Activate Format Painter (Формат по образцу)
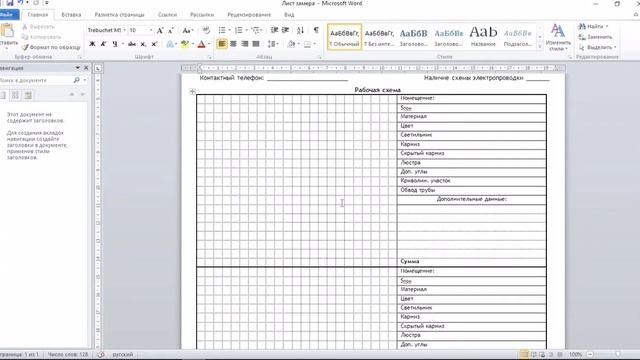This screenshot has height=360, width=640. click(51, 47)
